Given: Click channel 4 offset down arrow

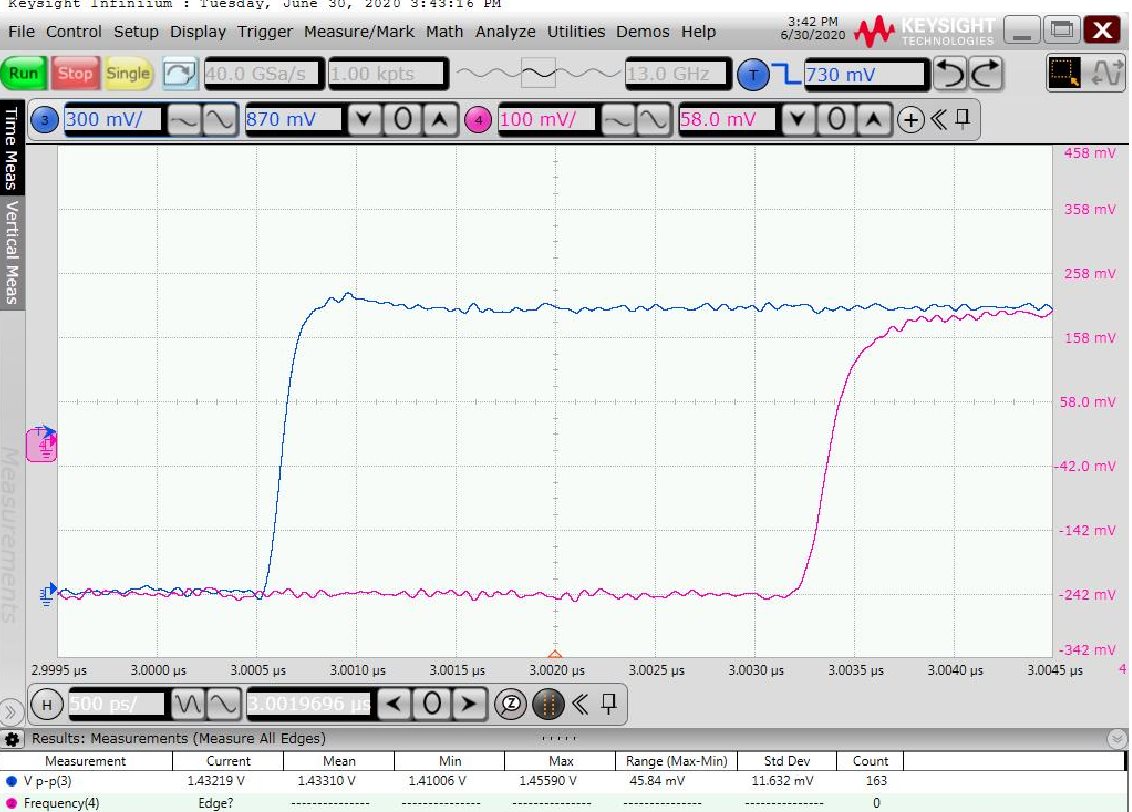Looking at the screenshot, I should tap(798, 120).
